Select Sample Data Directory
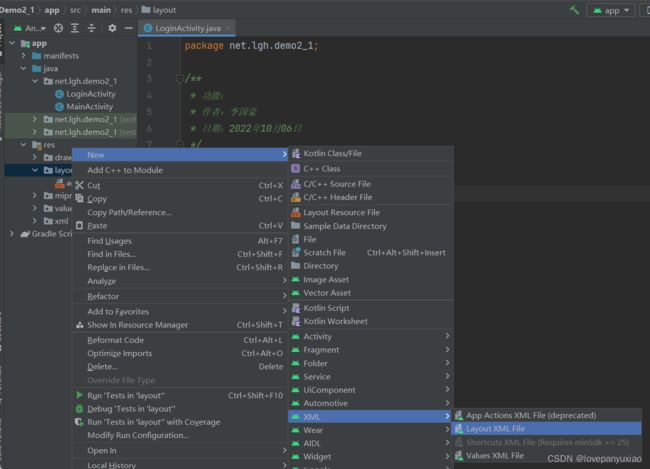Image resolution: width=650 pixels, height=469 pixels. (371, 226)
